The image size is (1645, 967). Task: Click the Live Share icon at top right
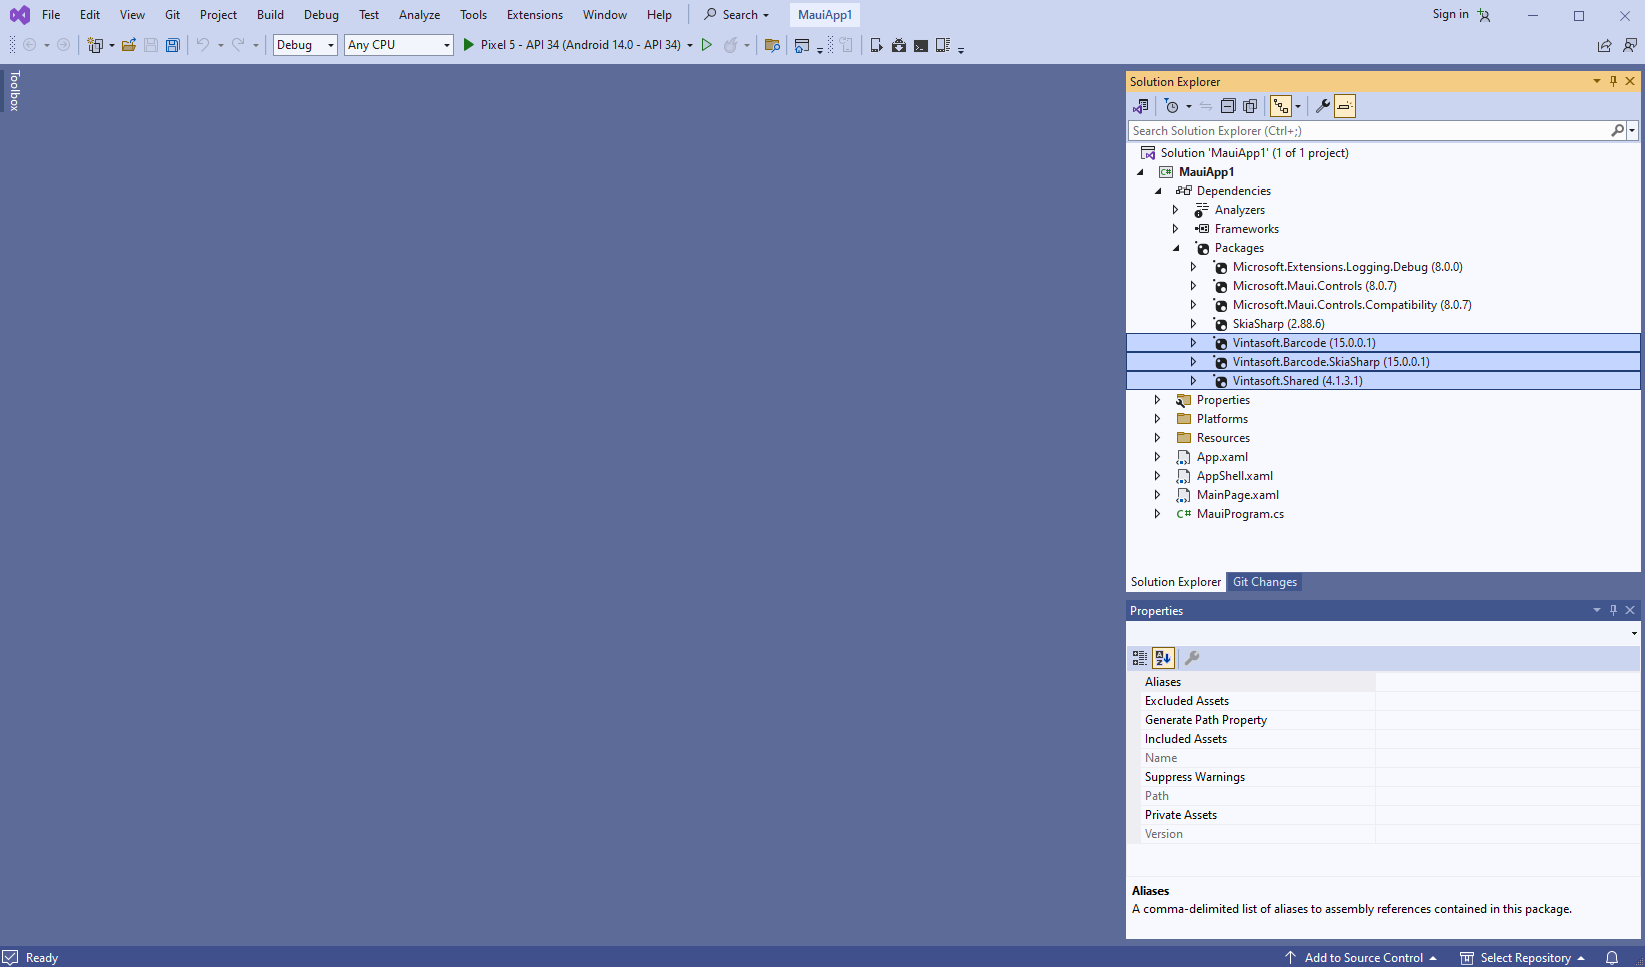pos(1604,45)
